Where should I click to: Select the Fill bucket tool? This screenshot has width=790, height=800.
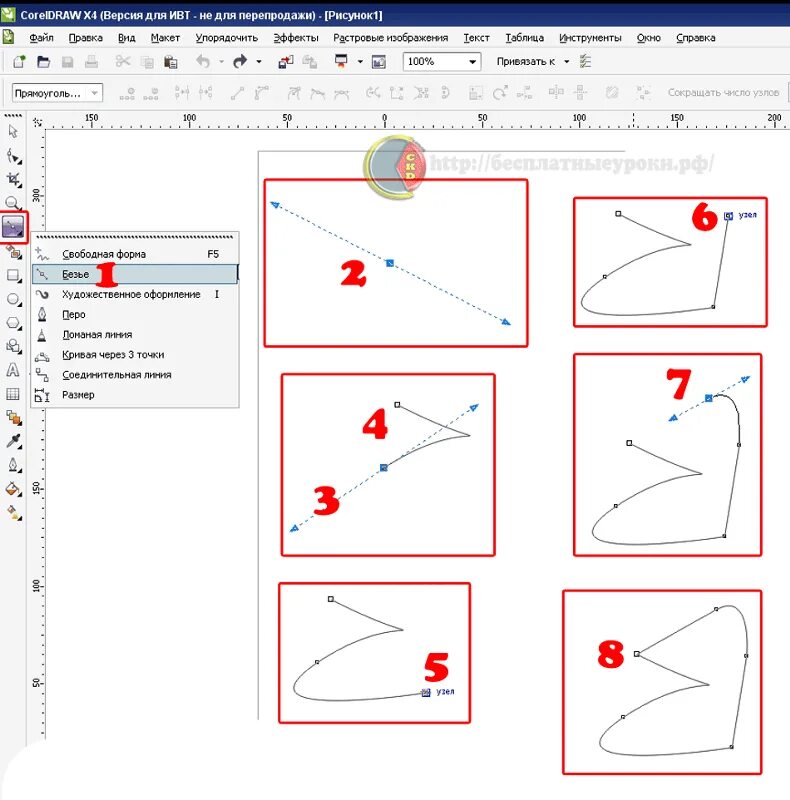point(13,489)
